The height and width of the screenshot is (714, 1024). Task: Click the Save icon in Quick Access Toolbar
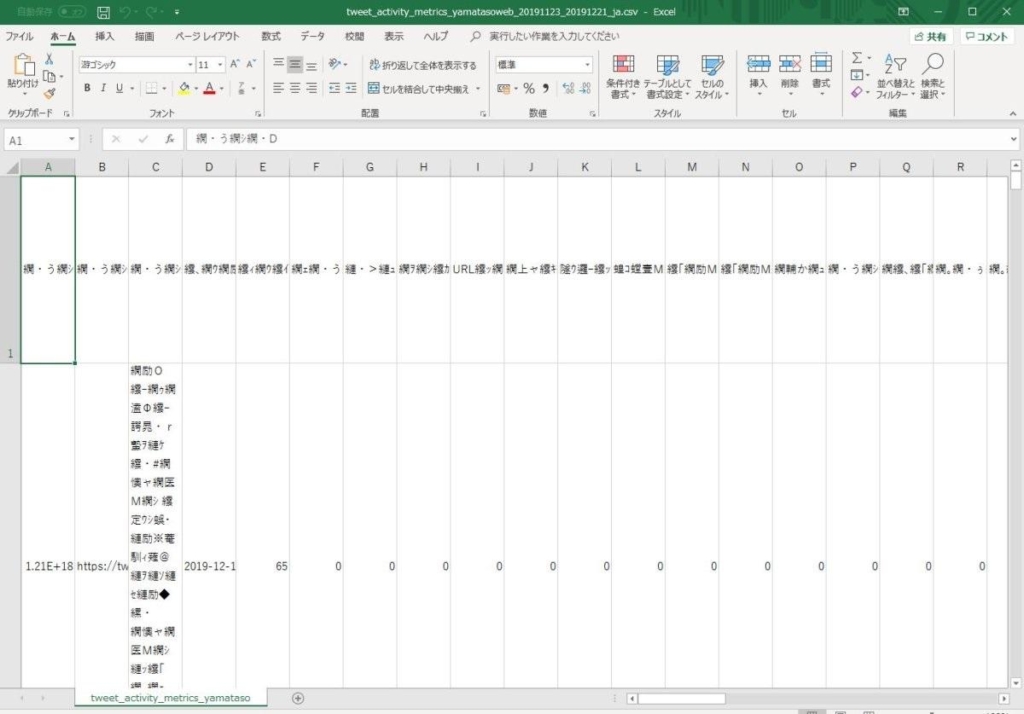pyautogui.click(x=103, y=11)
